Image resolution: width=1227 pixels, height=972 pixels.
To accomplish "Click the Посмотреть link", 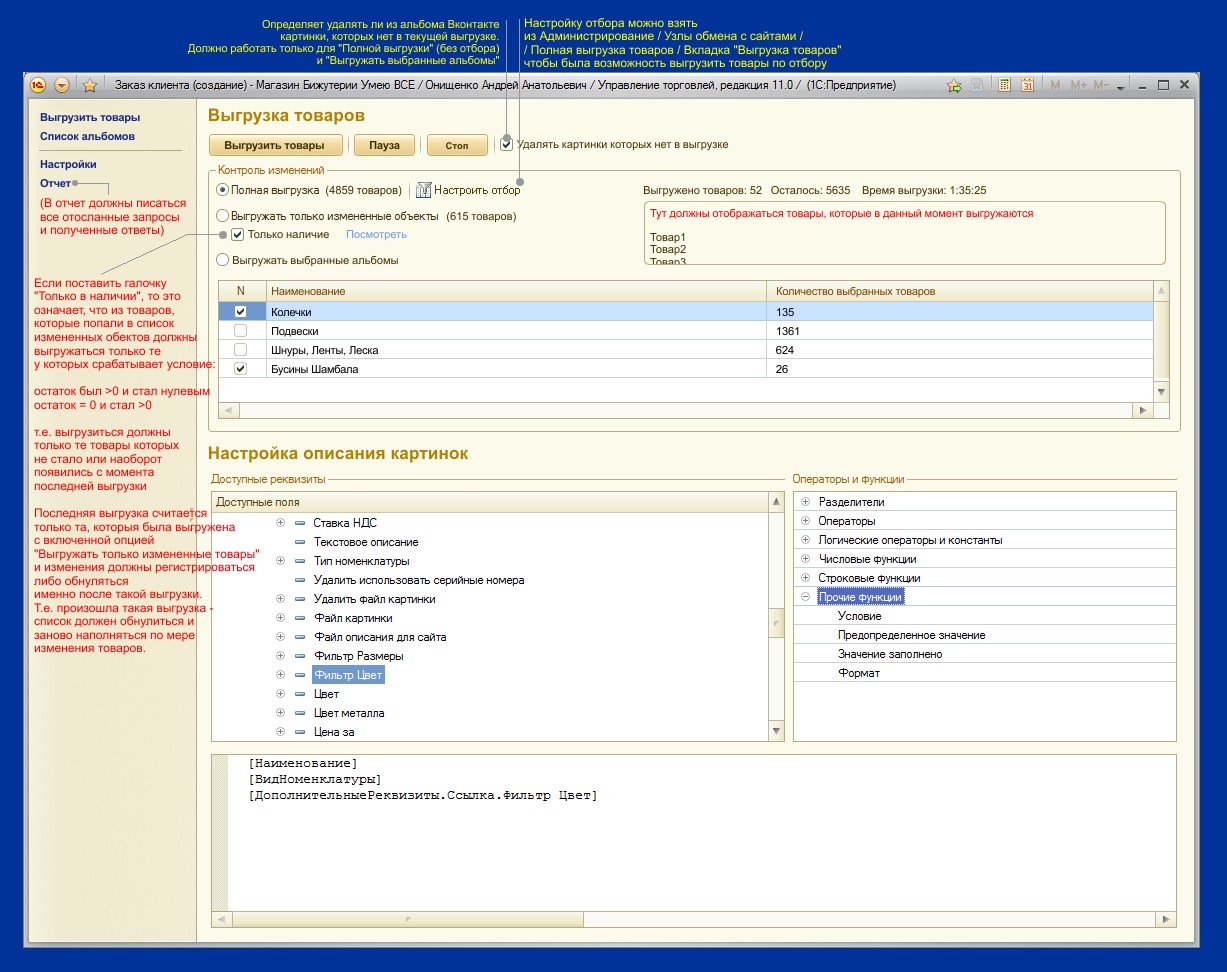I will pos(376,235).
